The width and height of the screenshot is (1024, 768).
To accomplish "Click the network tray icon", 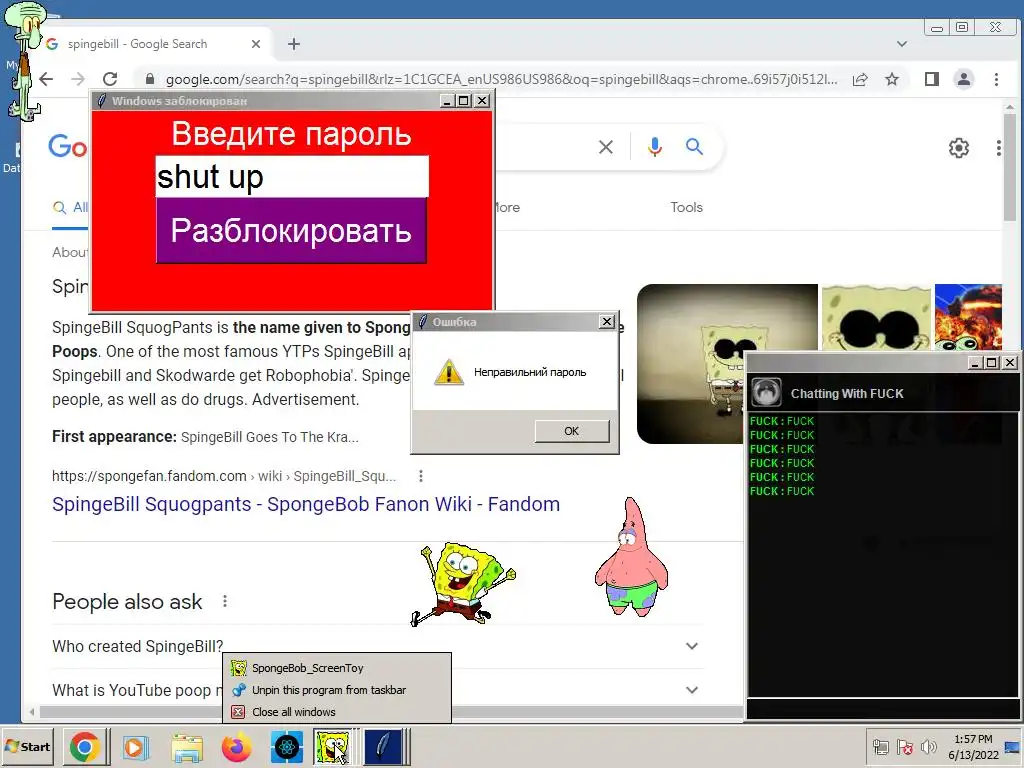I will [881, 747].
